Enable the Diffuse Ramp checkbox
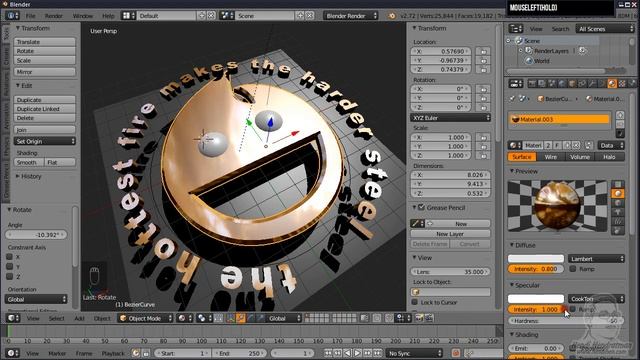 pos(573,269)
